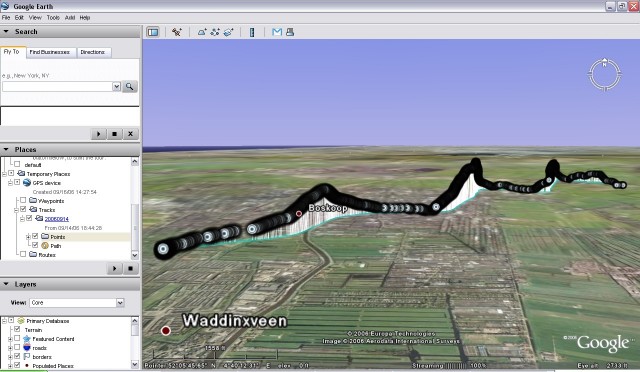Click the Waypoints folder icon
This screenshot has width=640, height=372.
33,200
